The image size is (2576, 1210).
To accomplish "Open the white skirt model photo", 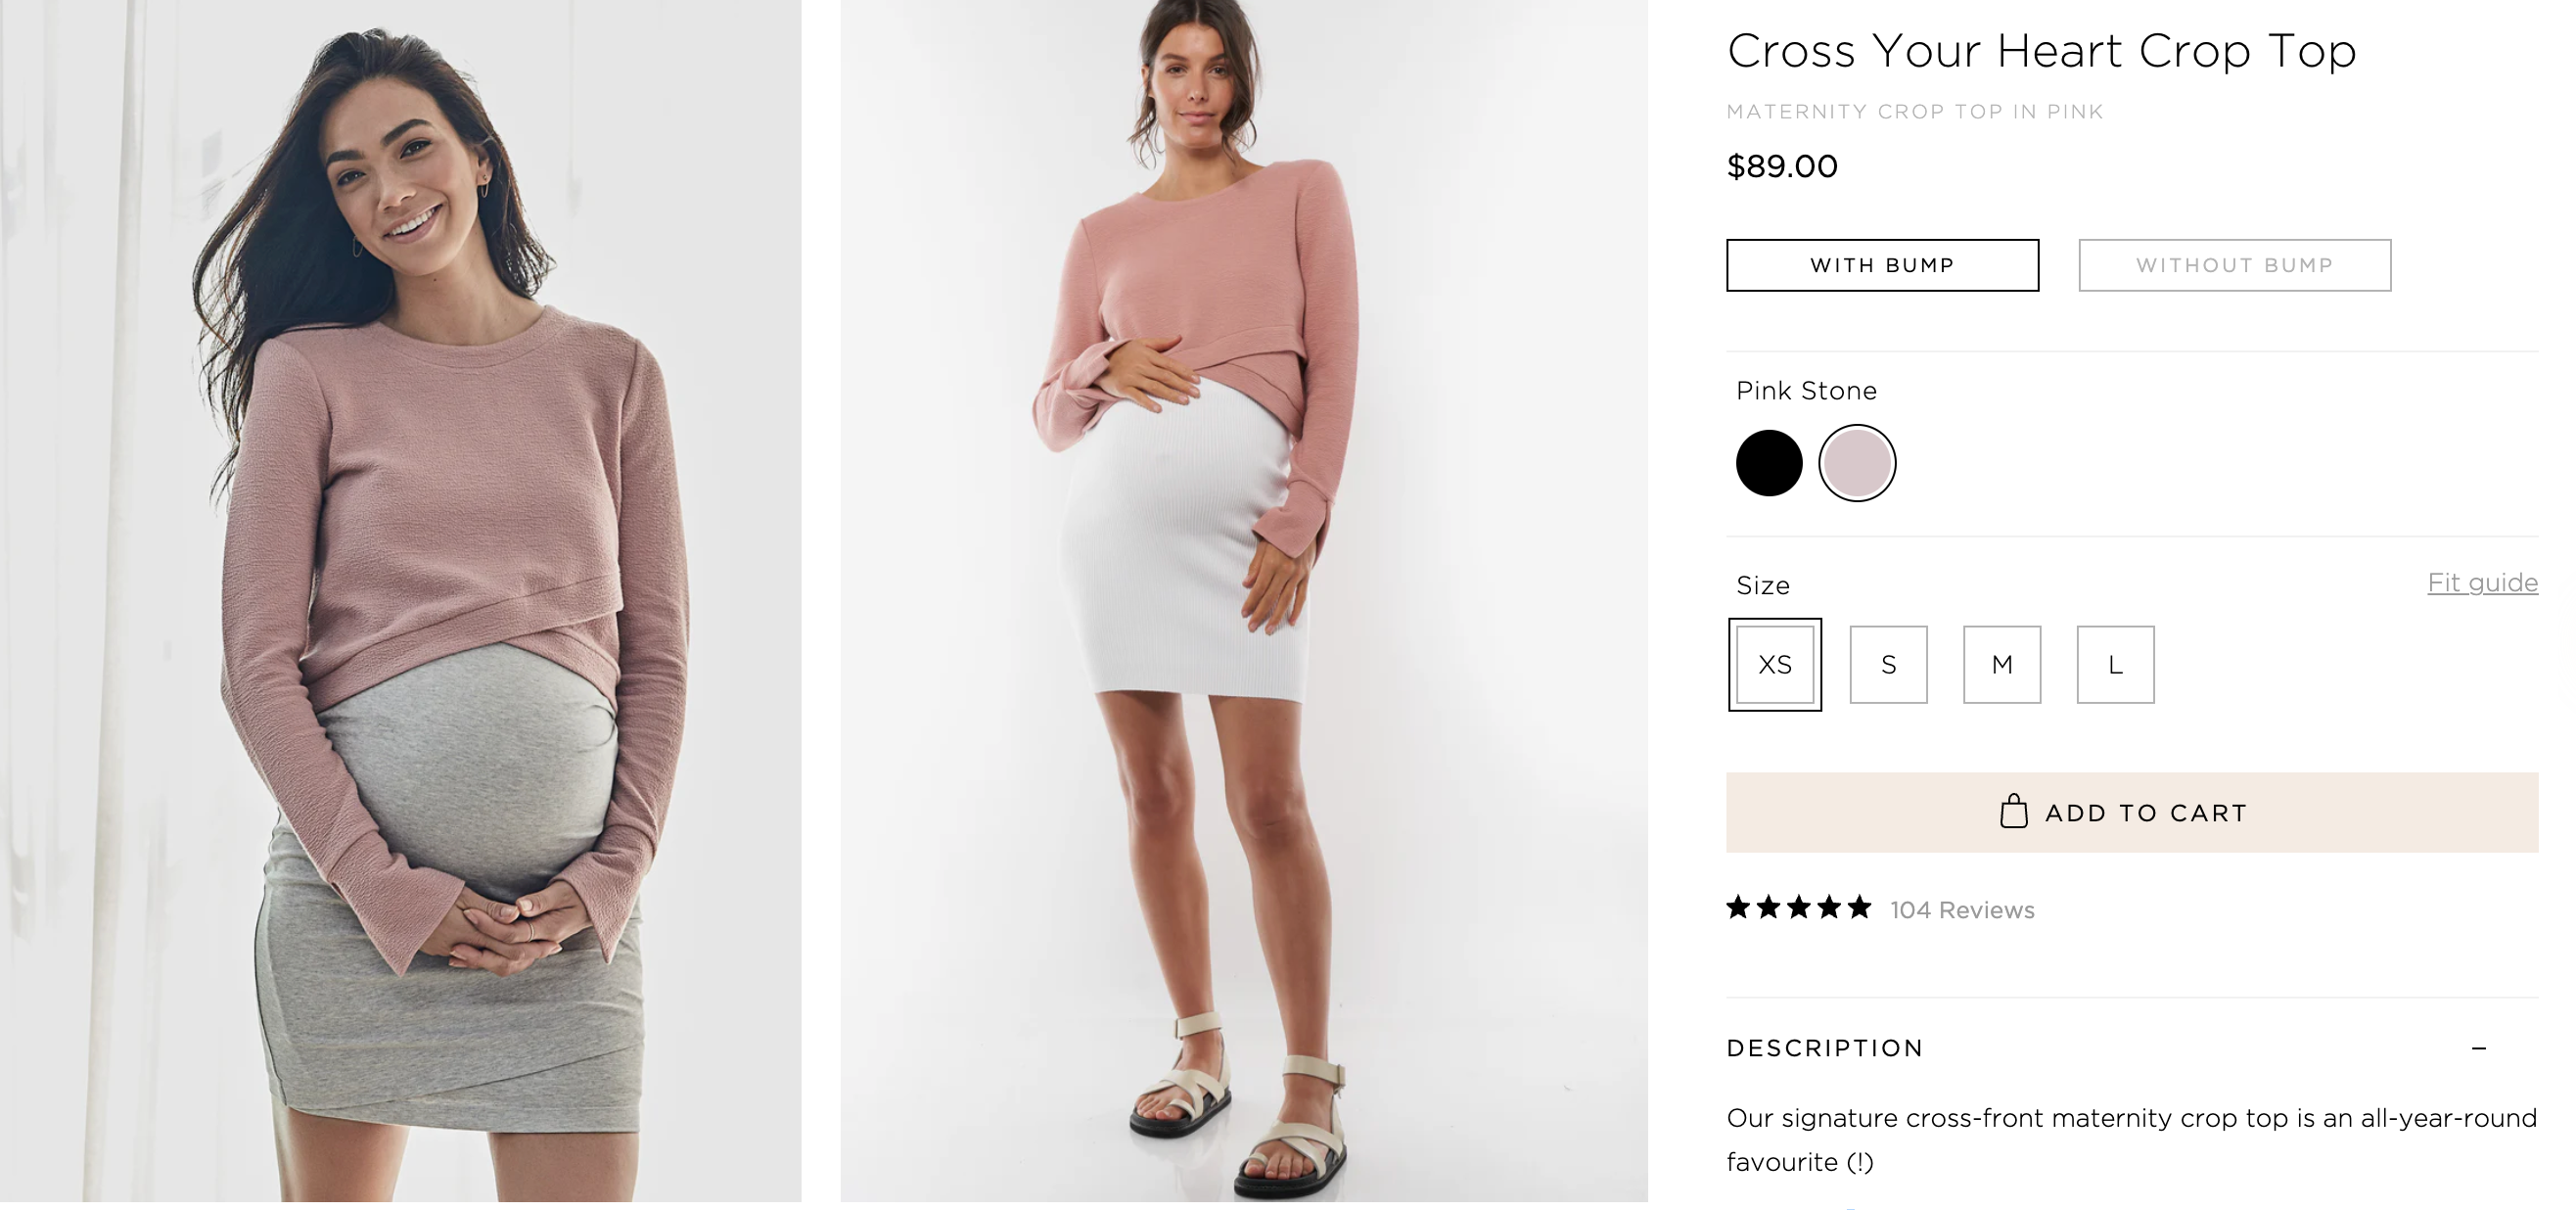I will pyautogui.click(x=1243, y=600).
